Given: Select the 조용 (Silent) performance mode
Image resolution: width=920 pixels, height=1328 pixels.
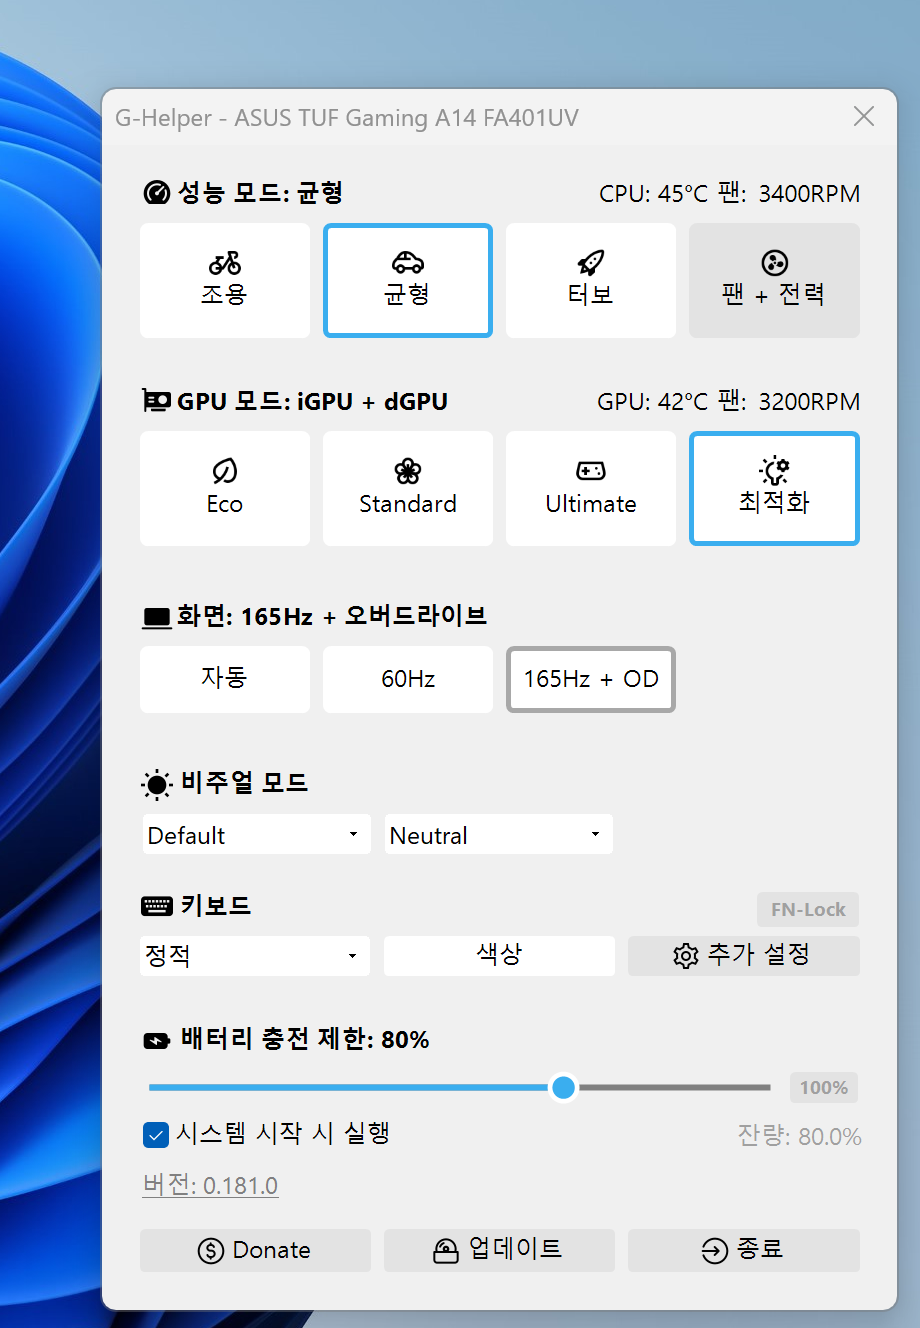Looking at the screenshot, I should coord(225,280).
